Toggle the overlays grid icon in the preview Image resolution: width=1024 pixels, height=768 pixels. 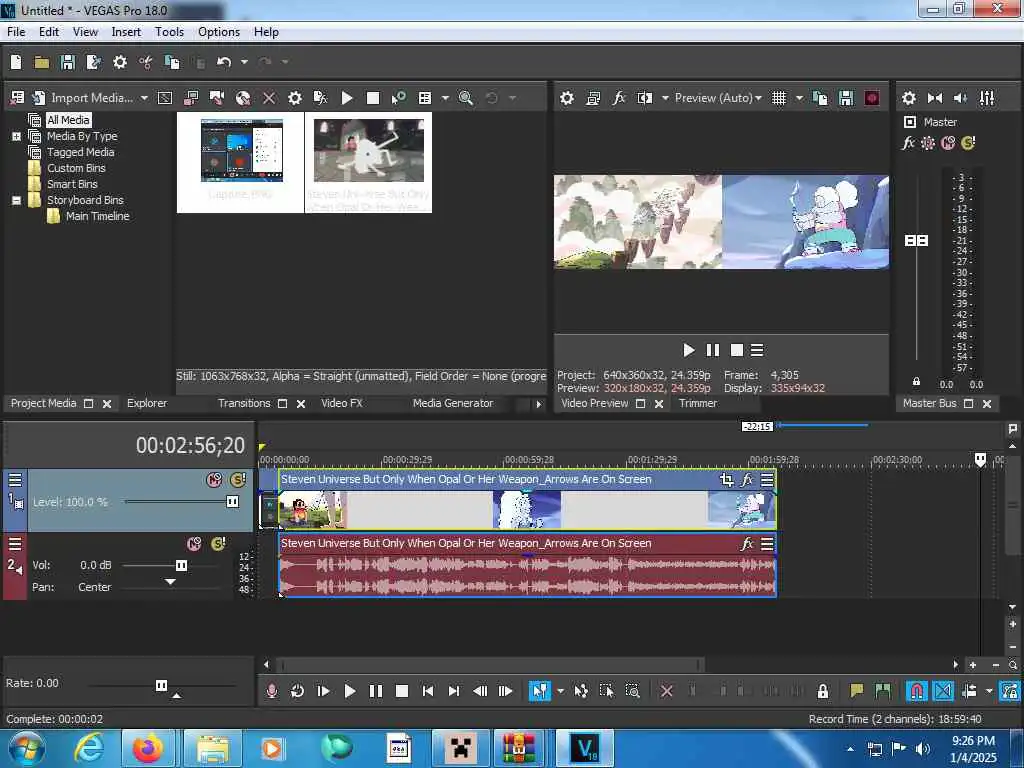click(x=779, y=98)
